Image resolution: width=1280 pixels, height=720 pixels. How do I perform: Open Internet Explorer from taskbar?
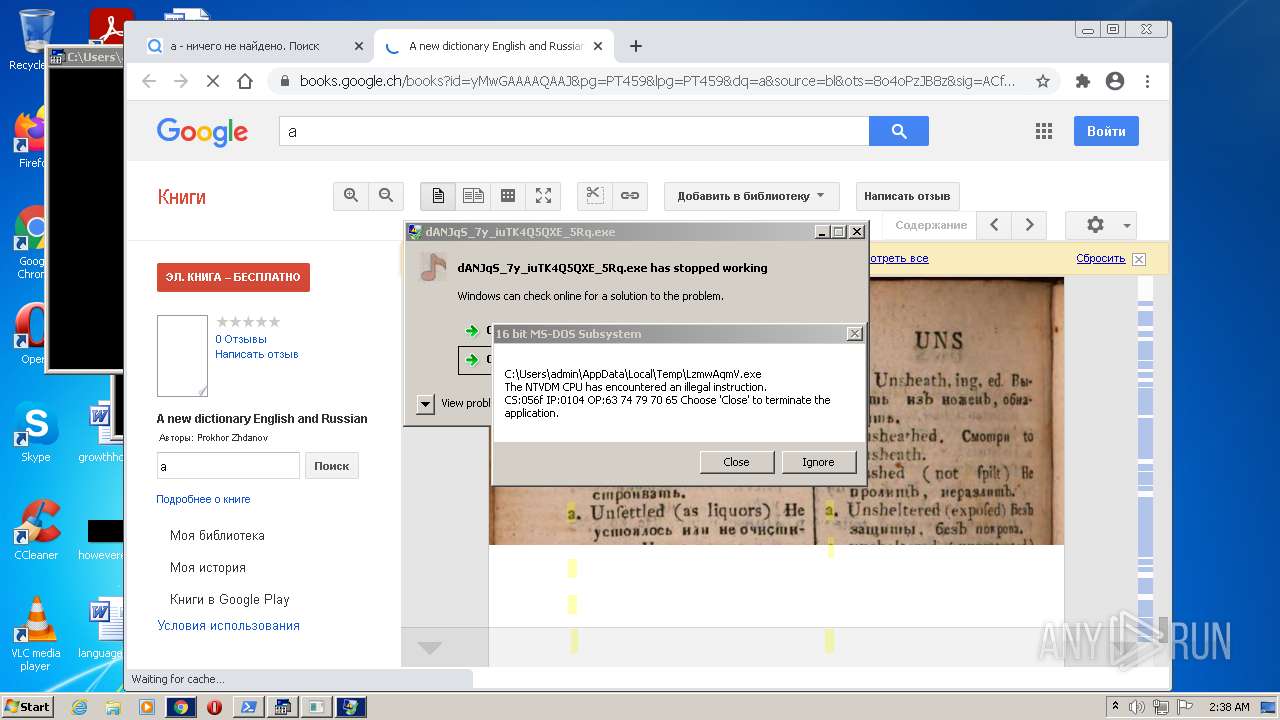pos(79,707)
